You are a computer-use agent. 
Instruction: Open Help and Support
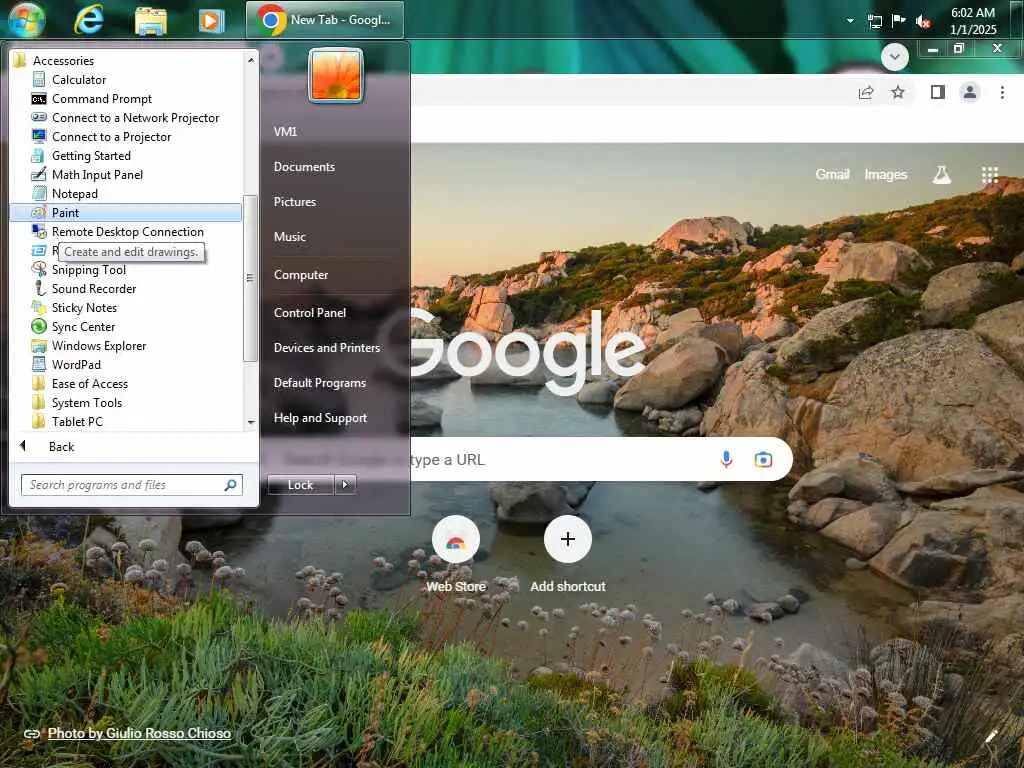320,418
